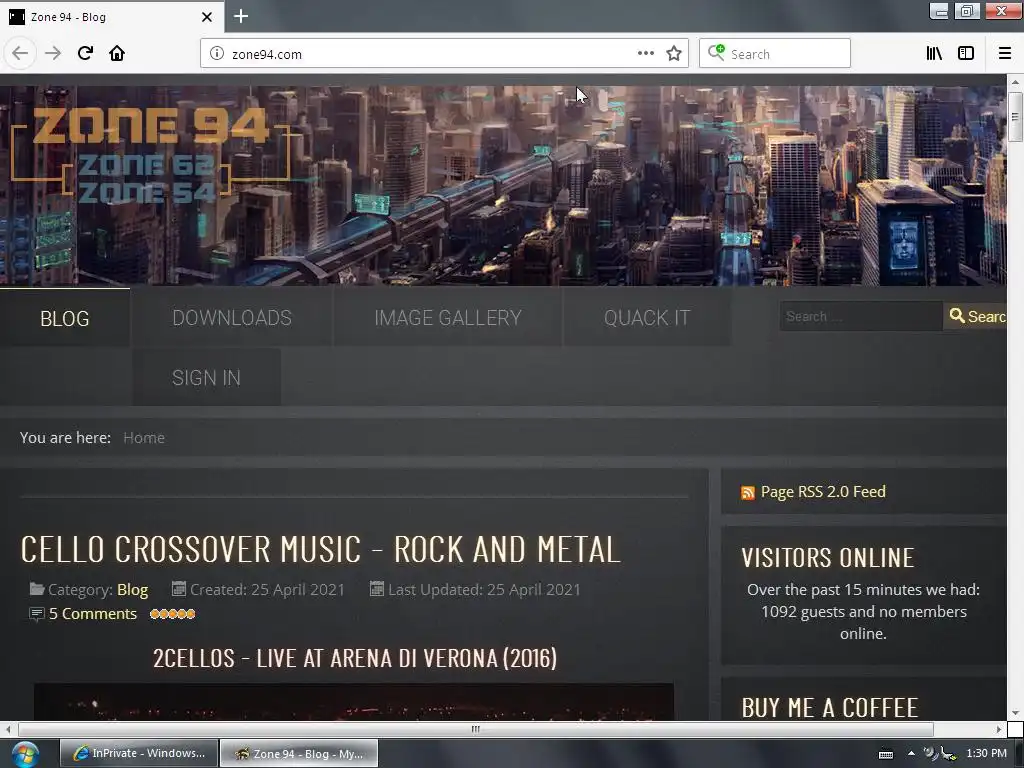Click the Last Updated calendar icon
This screenshot has height=768, width=1024.
tap(377, 588)
